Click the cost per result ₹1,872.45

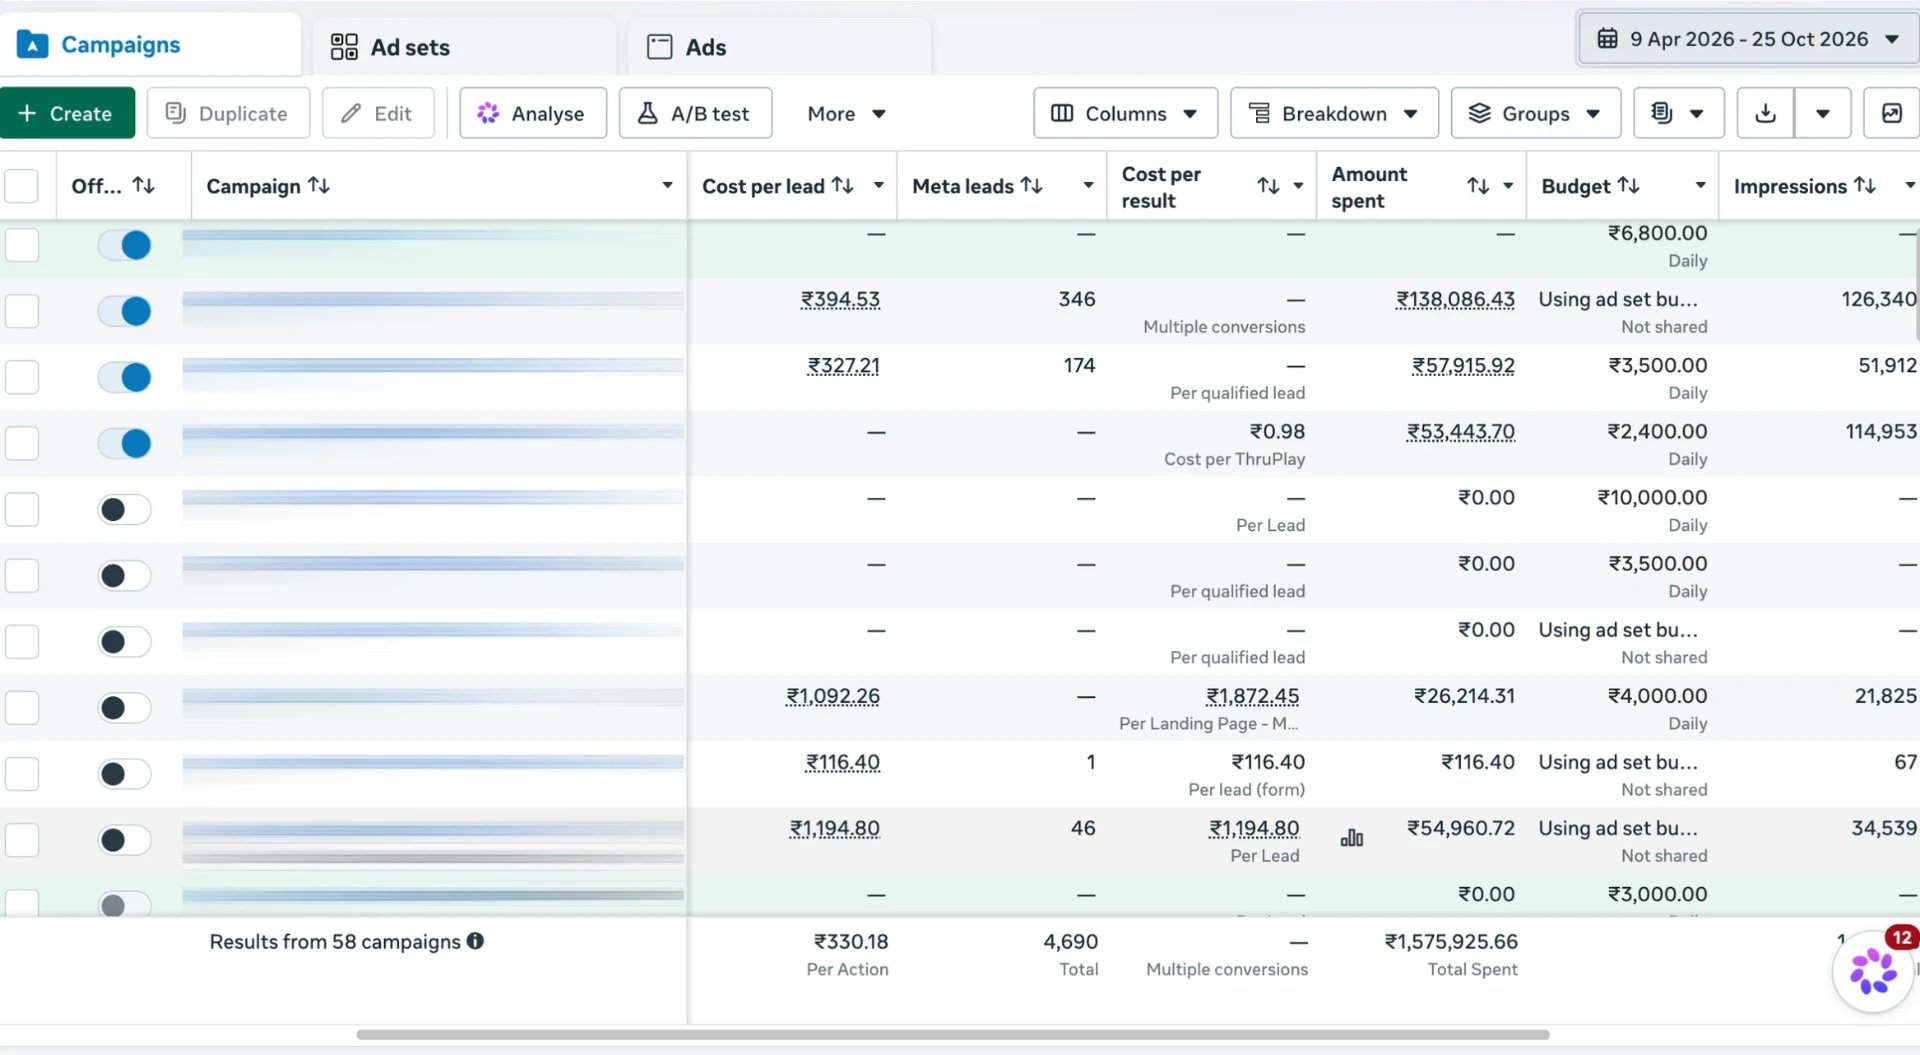tap(1252, 696)
